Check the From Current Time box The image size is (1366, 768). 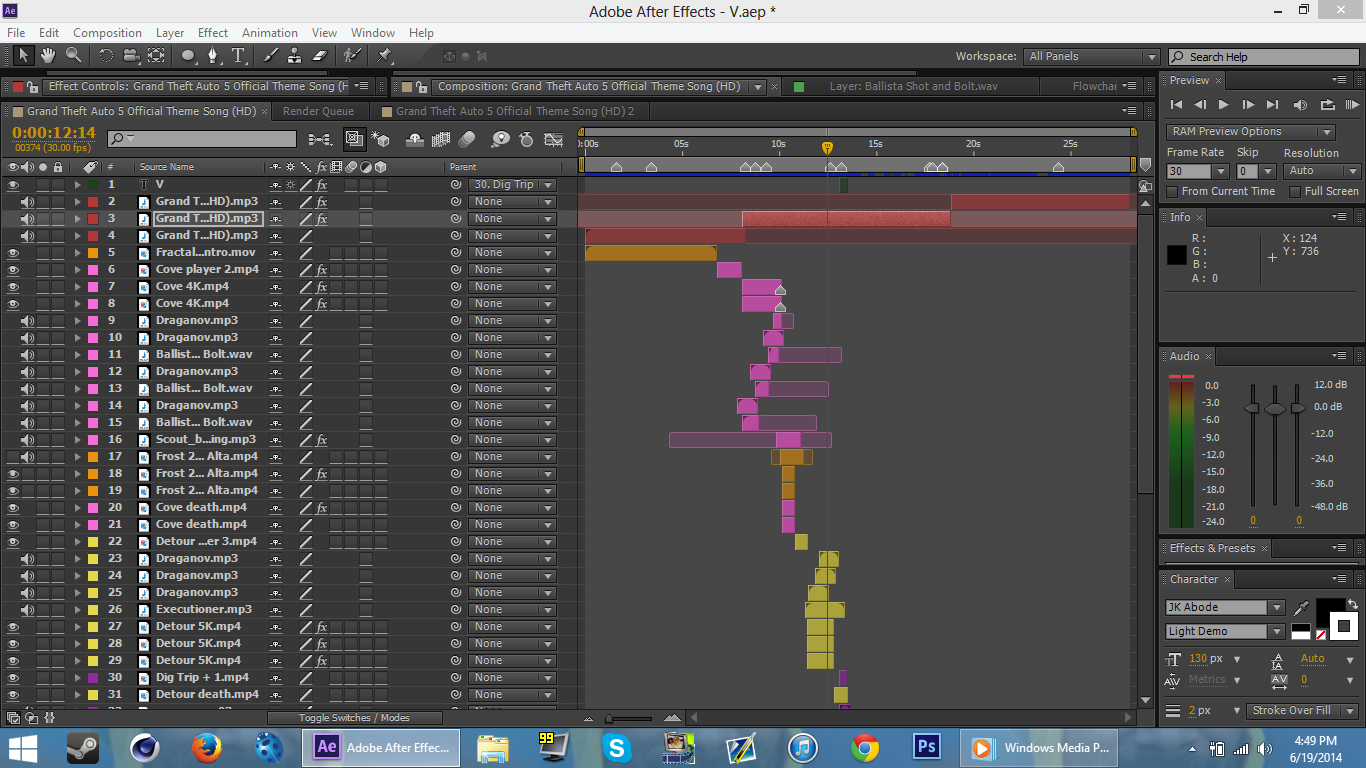(1173, 191)
